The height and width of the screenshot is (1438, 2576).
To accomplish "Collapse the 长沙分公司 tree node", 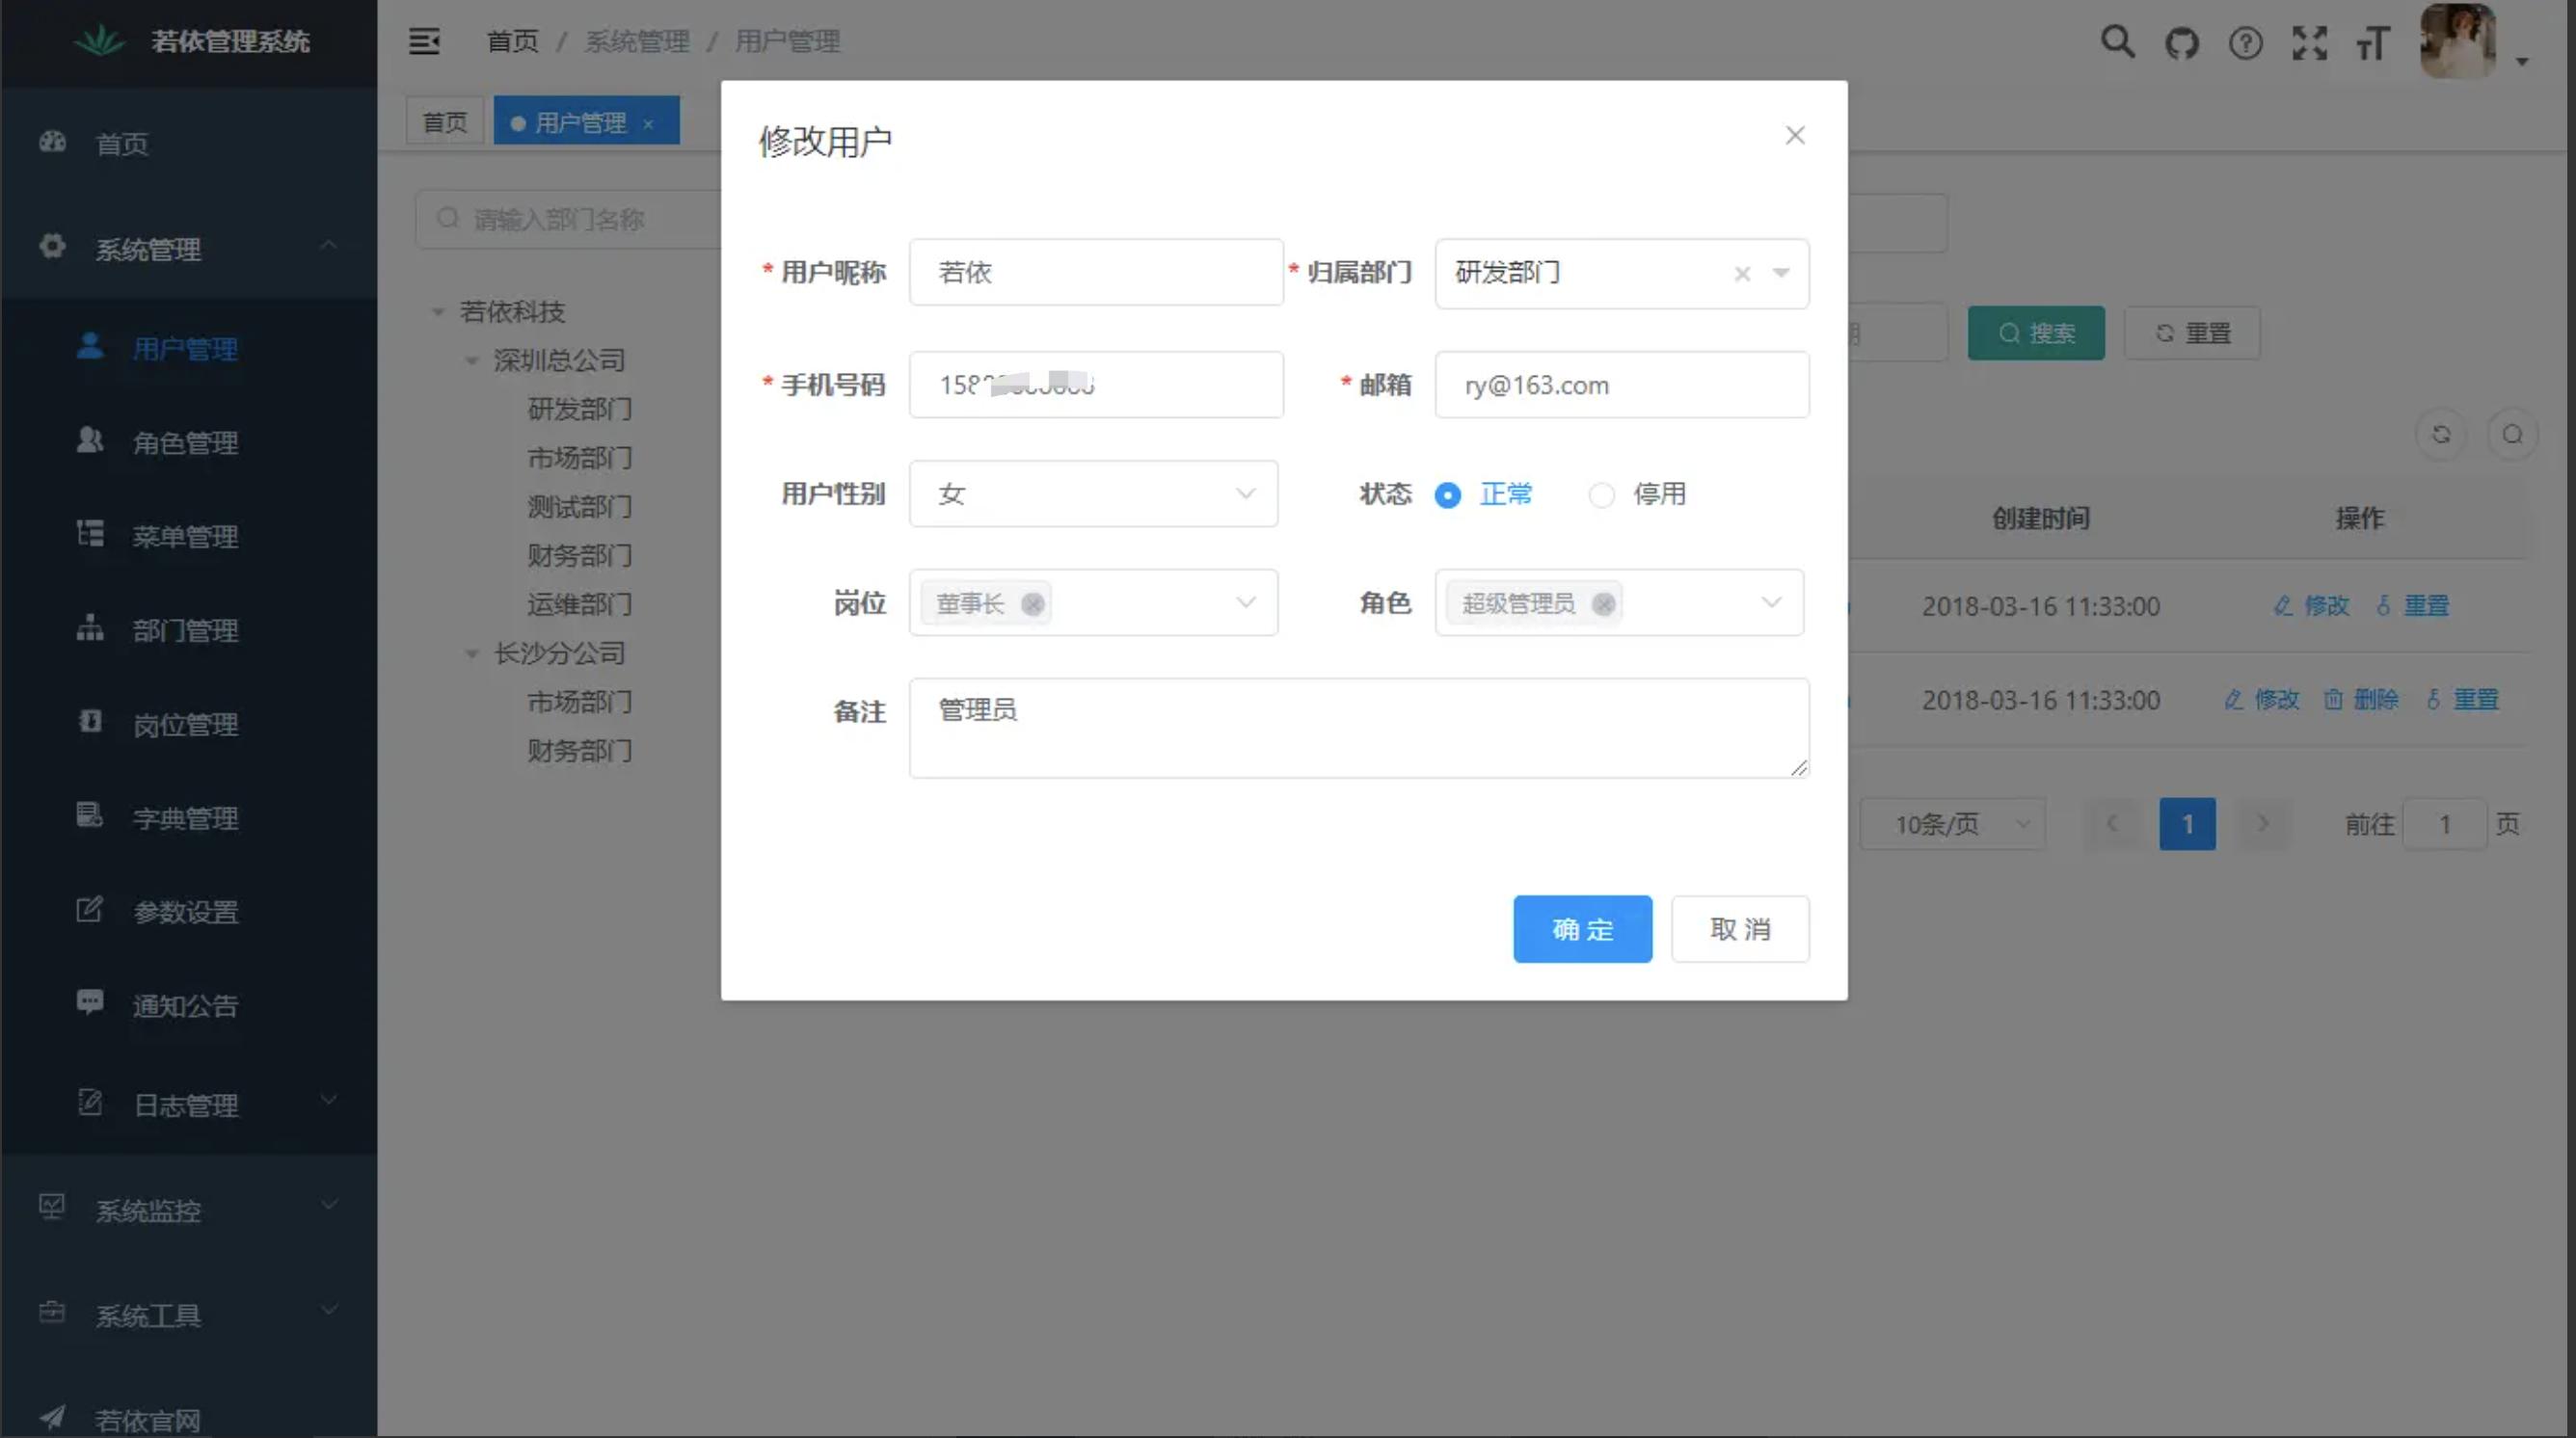I will coord(472,653).
